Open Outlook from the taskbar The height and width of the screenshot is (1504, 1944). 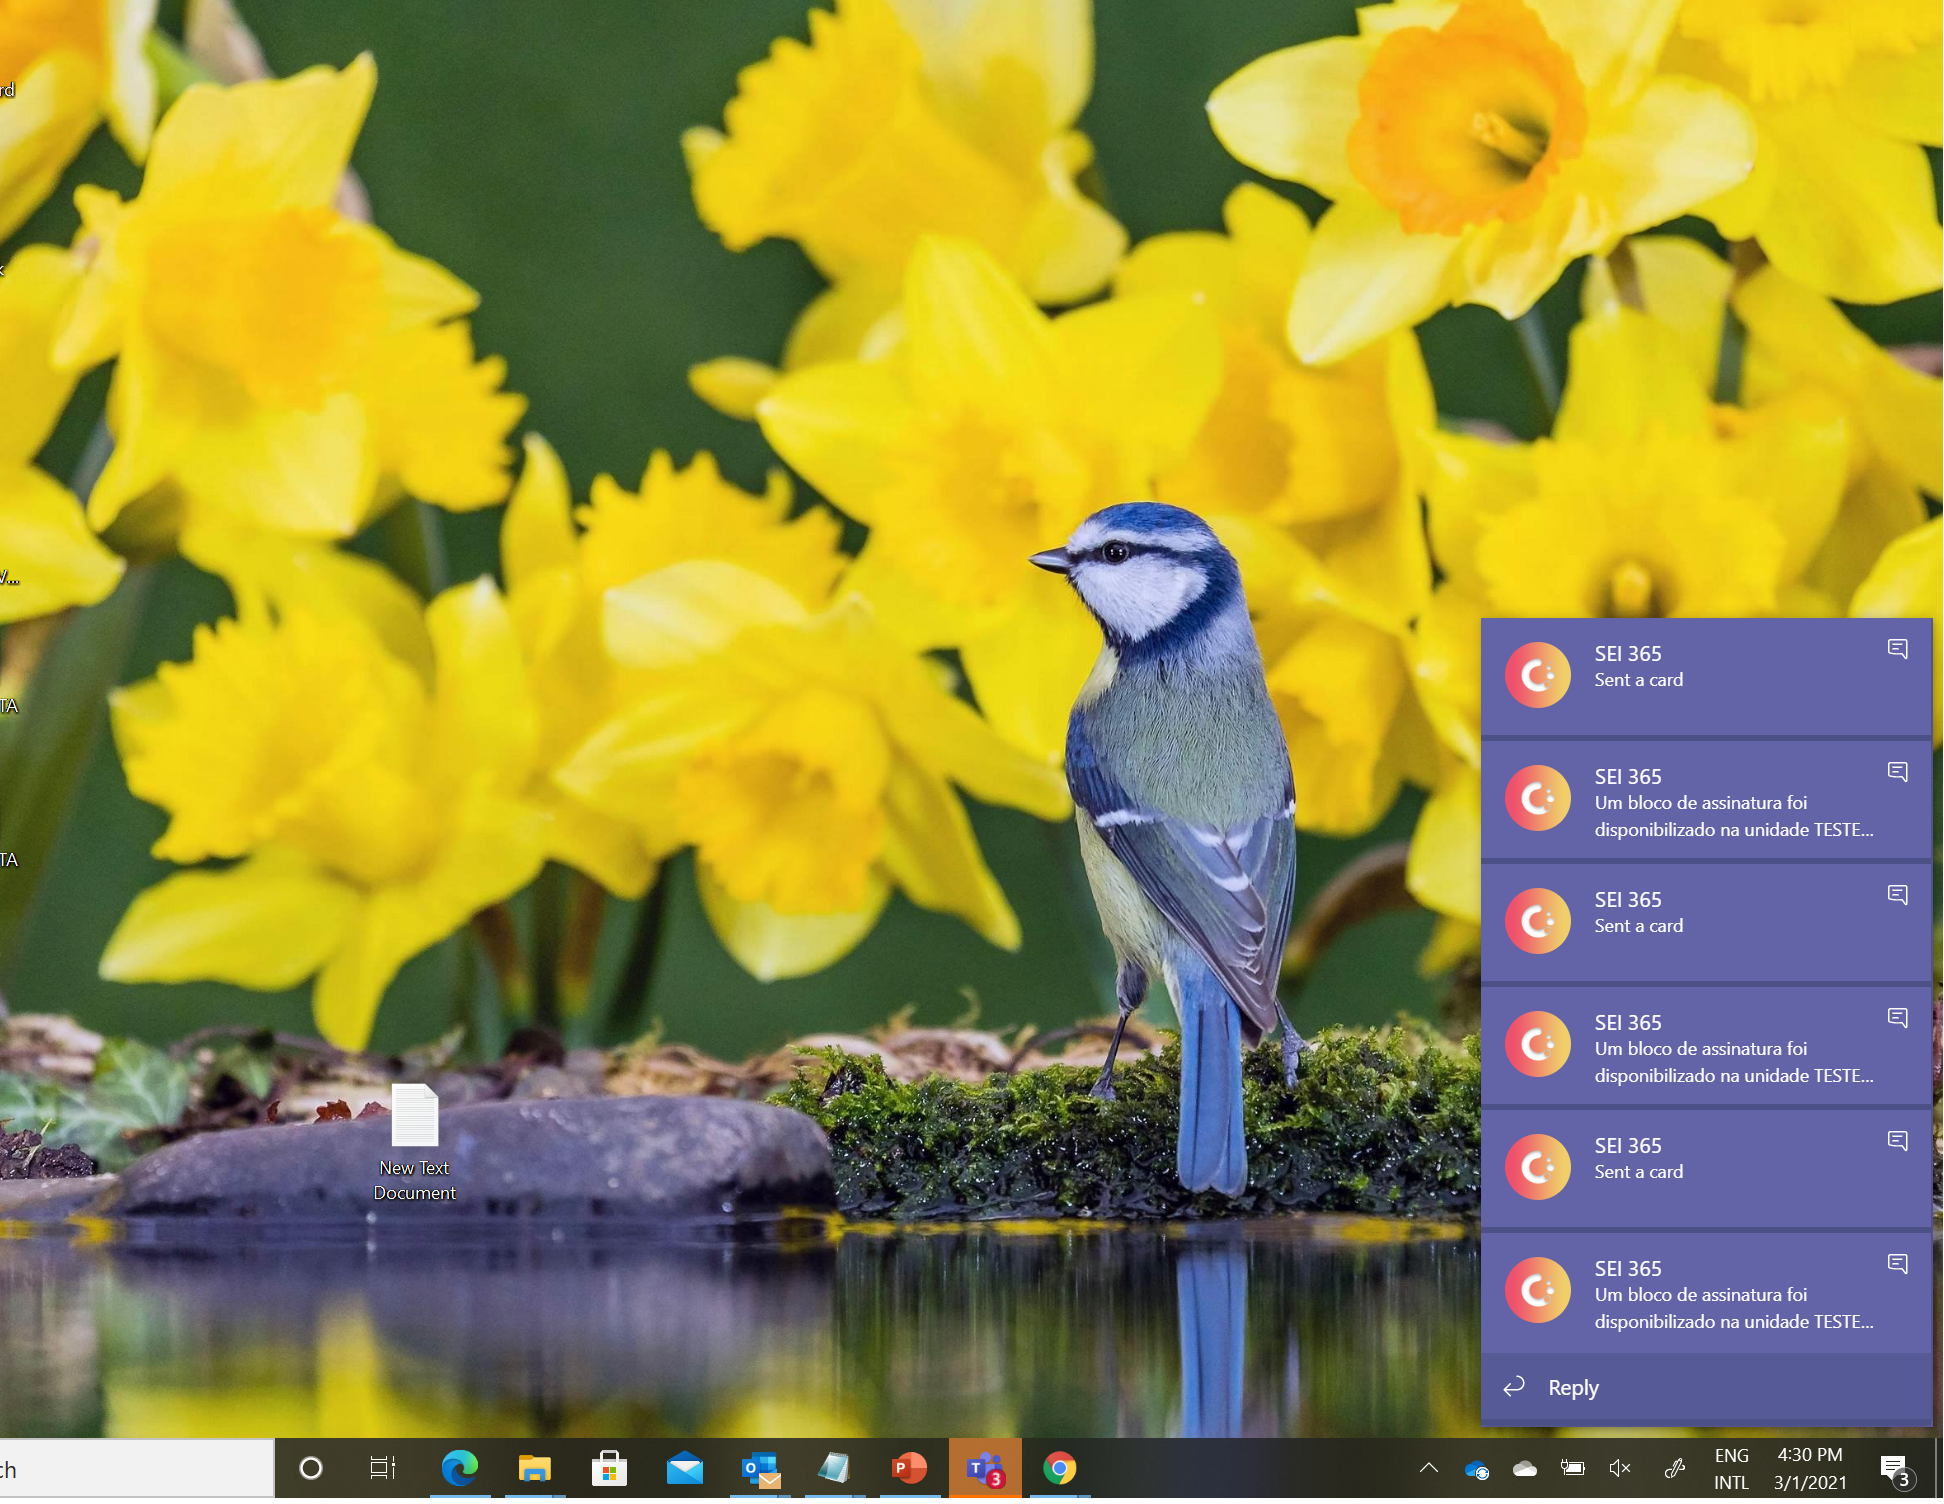(x=760, y=1468)
